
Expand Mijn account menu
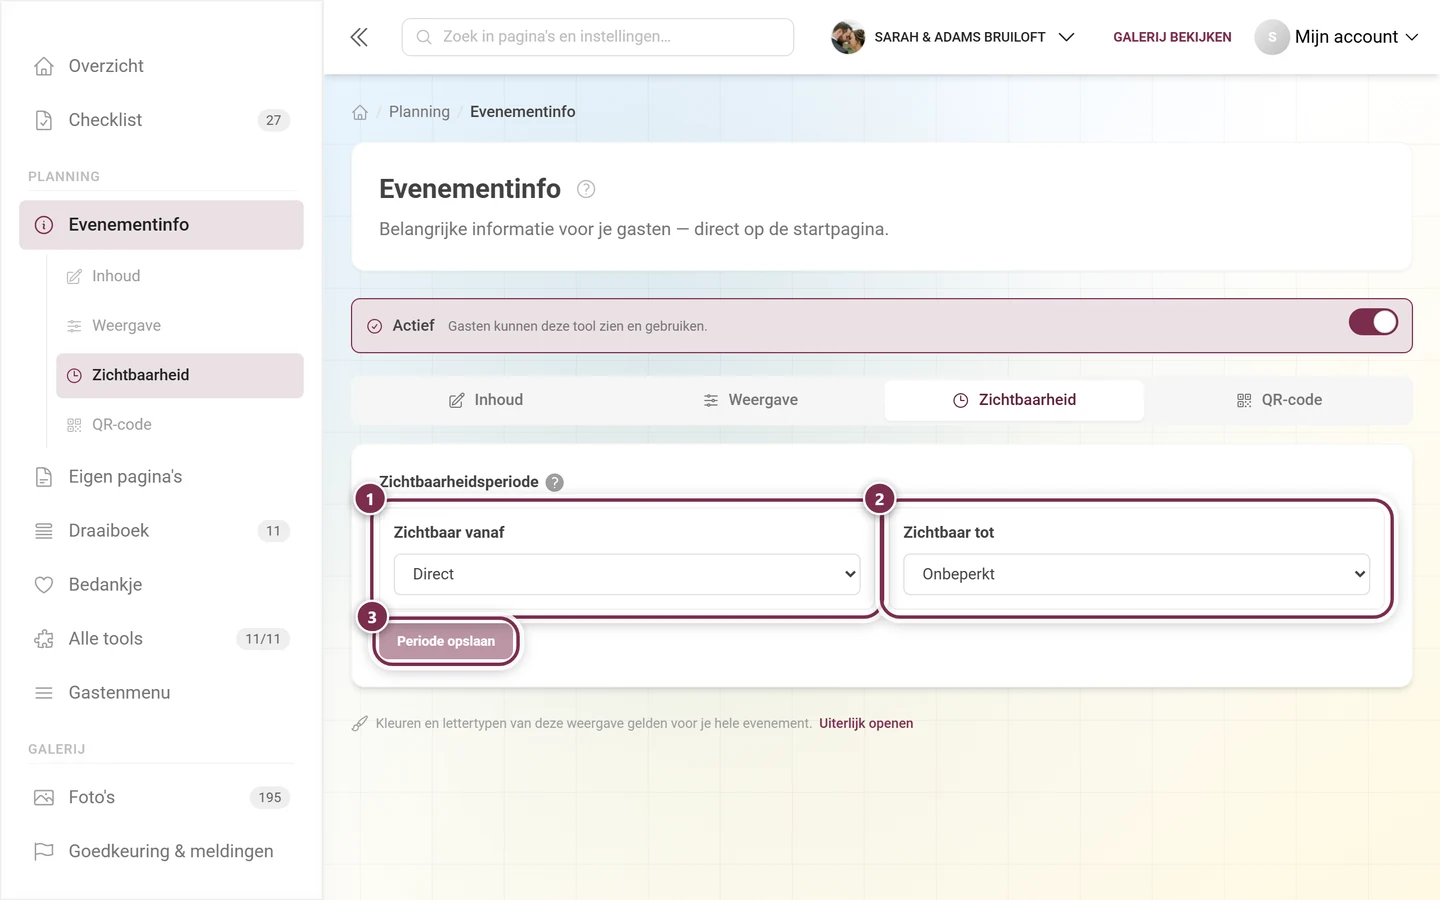tap(1337, 37)
